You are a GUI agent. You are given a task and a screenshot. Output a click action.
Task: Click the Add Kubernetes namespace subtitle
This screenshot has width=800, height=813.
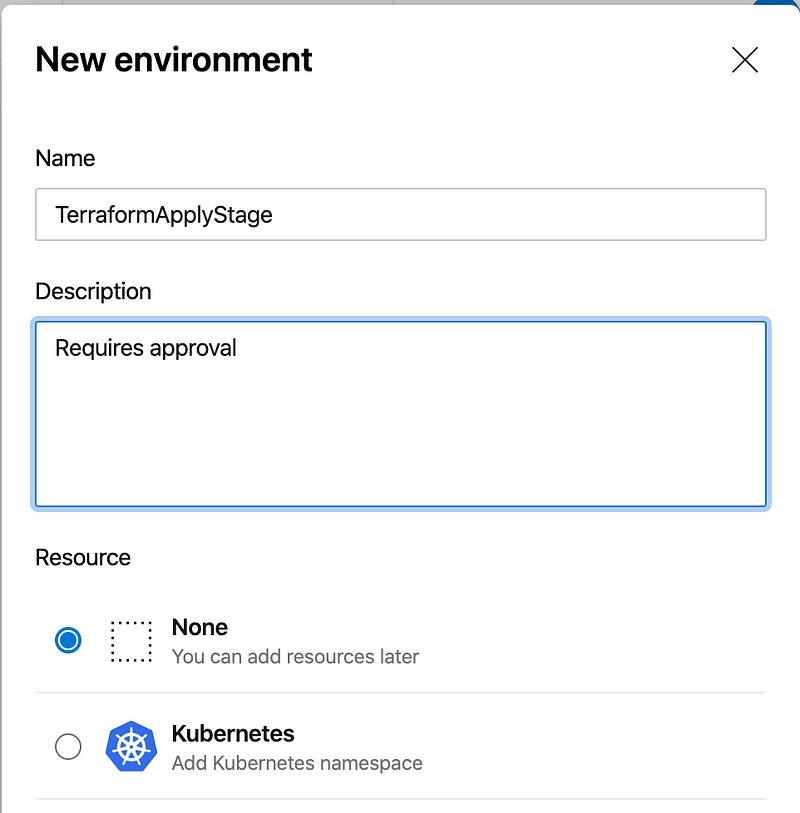(297, 763)
